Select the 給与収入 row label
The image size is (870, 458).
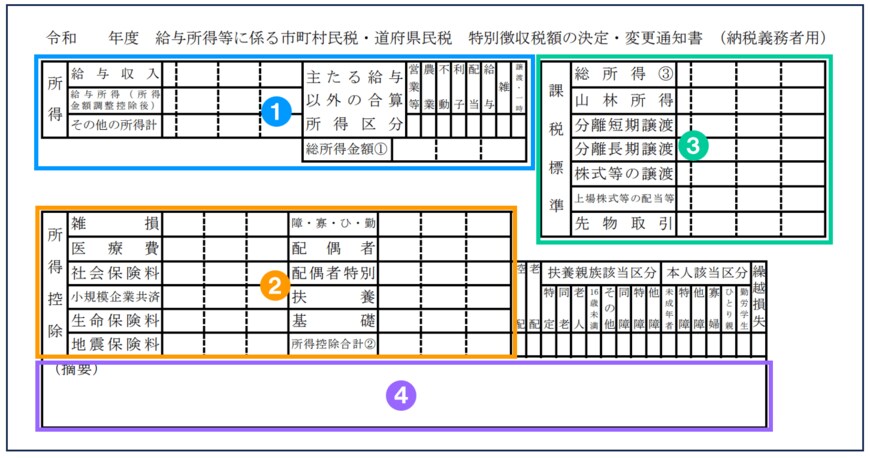115,75
